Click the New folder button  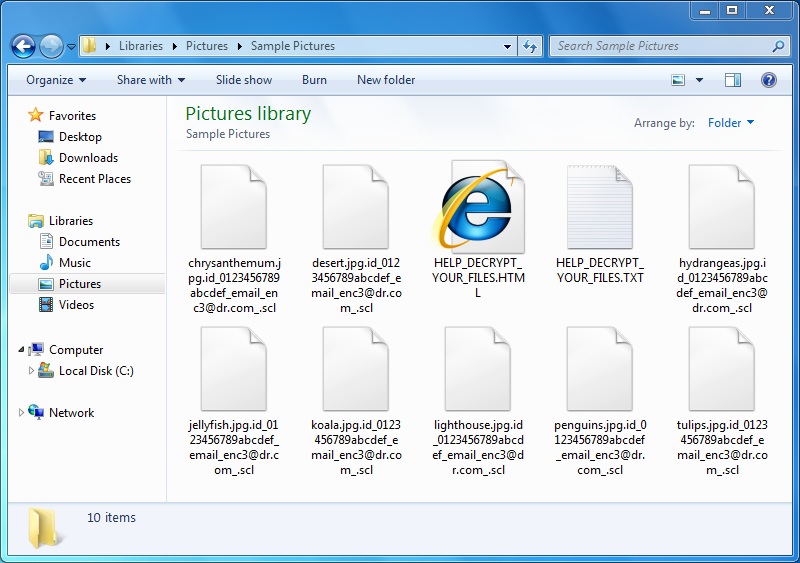pyautogui.click(x=386, y=80)
